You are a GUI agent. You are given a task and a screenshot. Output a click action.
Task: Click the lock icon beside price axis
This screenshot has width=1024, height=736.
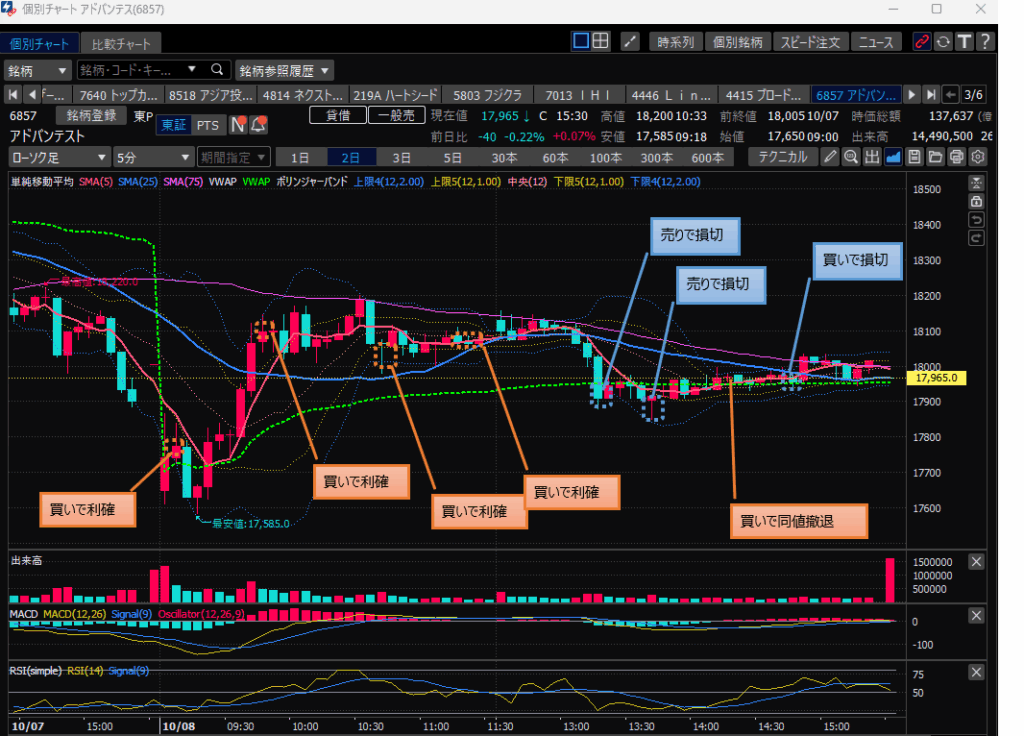click(x=977, y=201)
